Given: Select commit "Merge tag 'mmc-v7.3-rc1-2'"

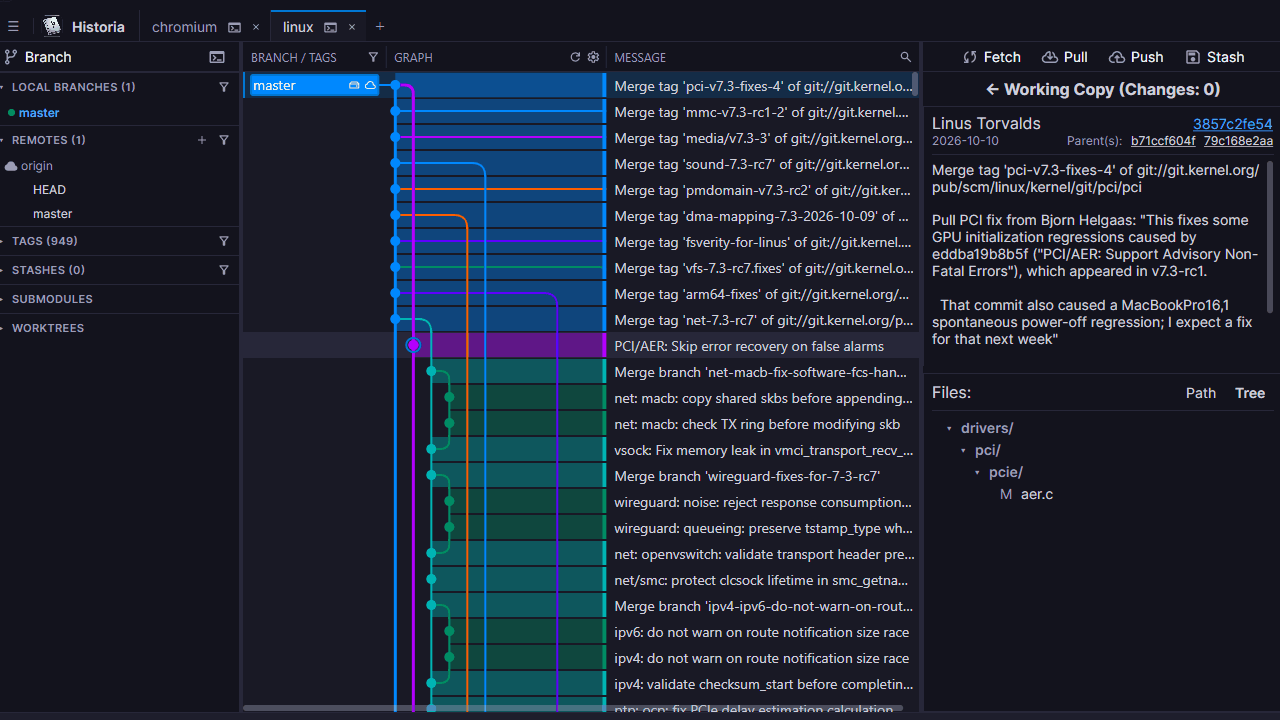Looking at the screenshot, I should (x=763, y=112).
